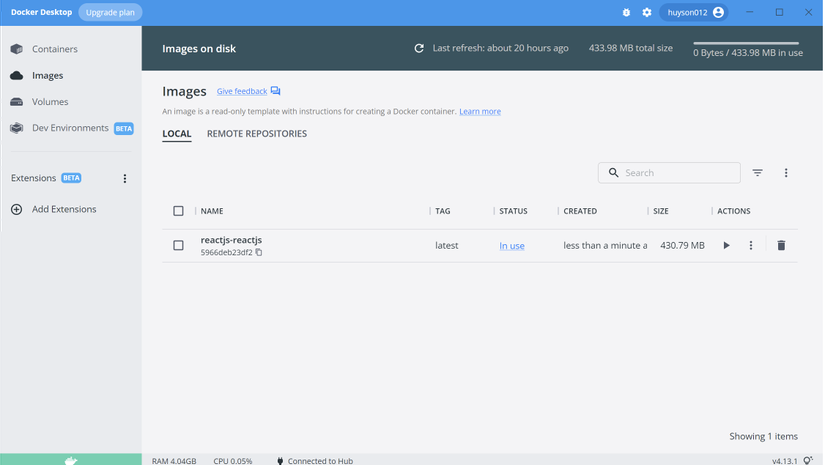This screenshot has height=465, width=825.
Task: Maximize the Docker Desktop window
Action: click(779, 12)
